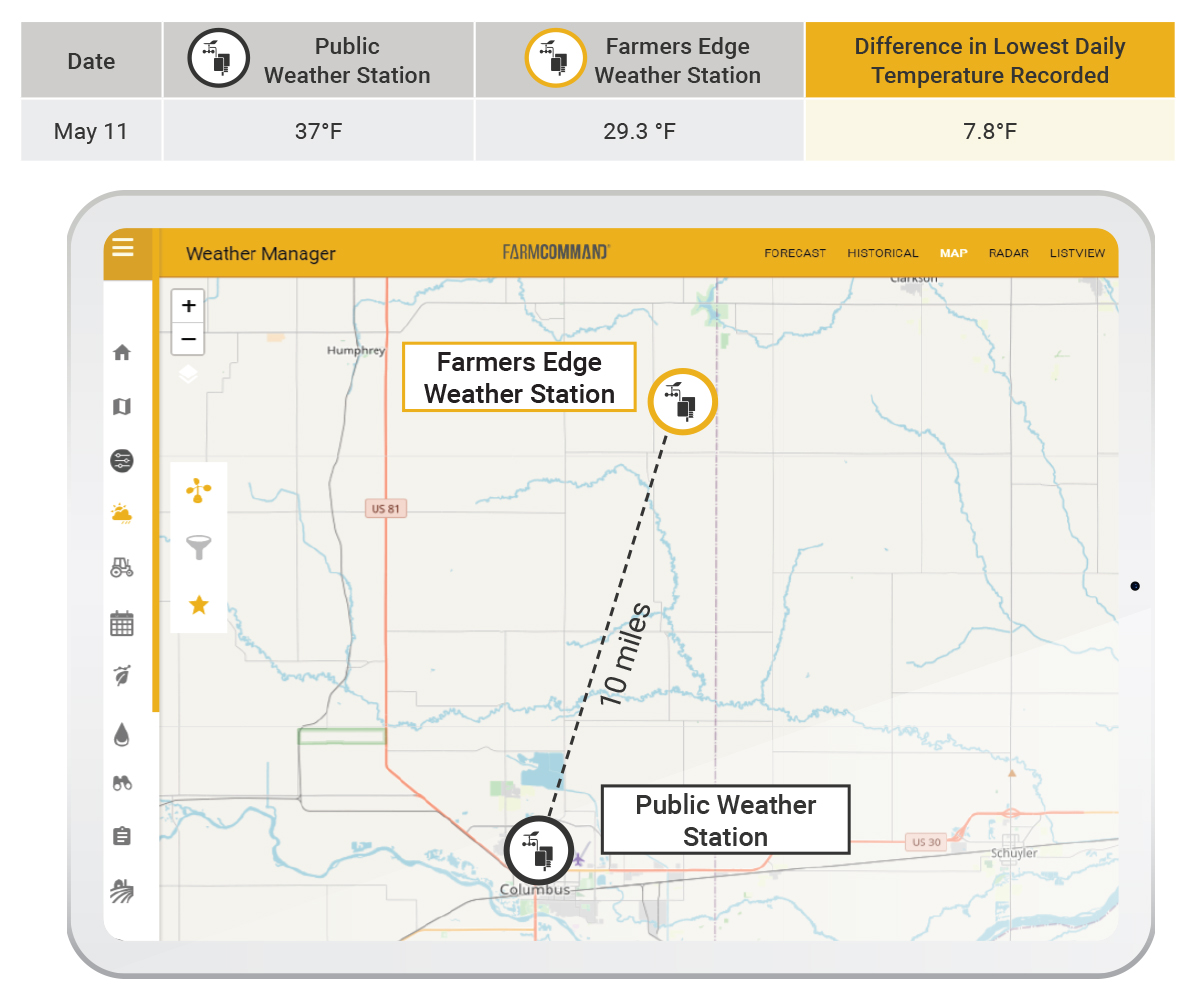The width and height of the screenshot is (1200, 1007).
Task: Click the FARMCOMMAND logo
Action: [x=556, y=252]
